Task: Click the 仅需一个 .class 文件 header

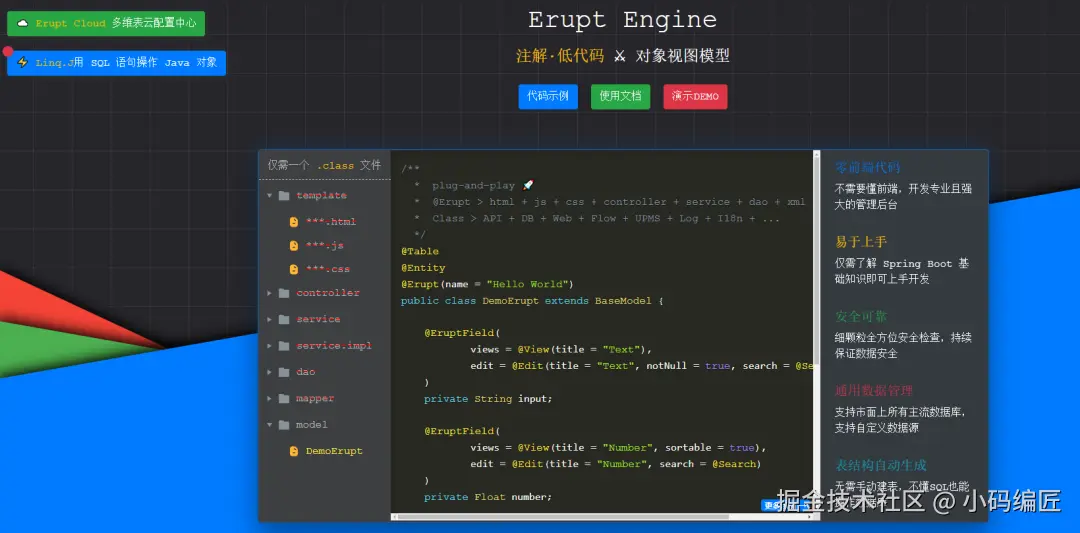Action: (324, 165)
